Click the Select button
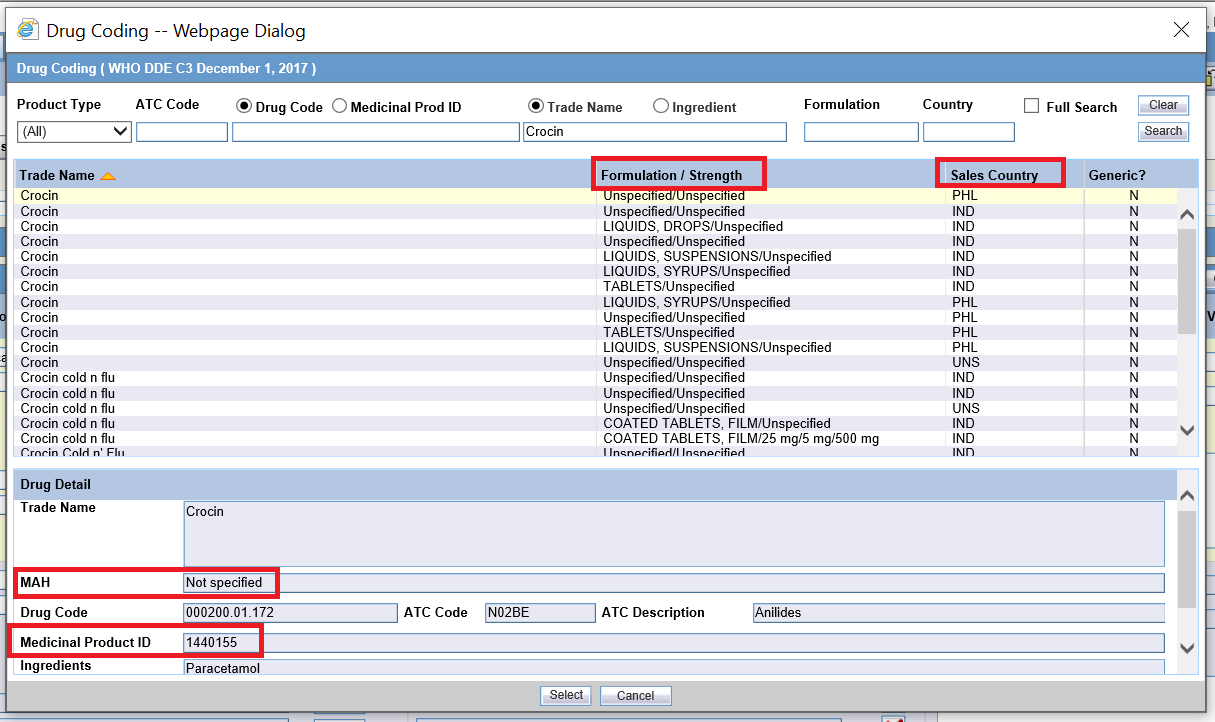This screenshot has width=1215, height=722. coord(566,695)
